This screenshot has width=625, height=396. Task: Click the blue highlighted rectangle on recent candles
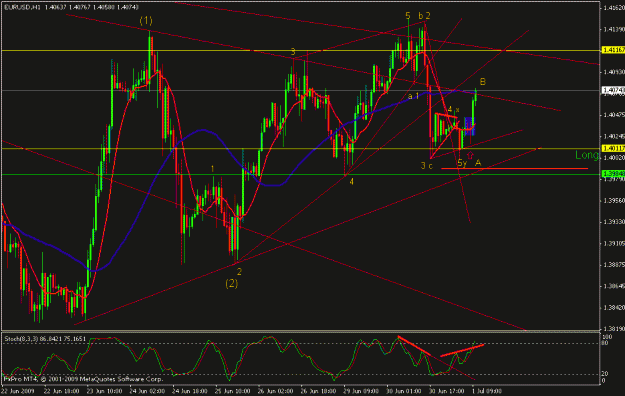[x=470, y=126]
